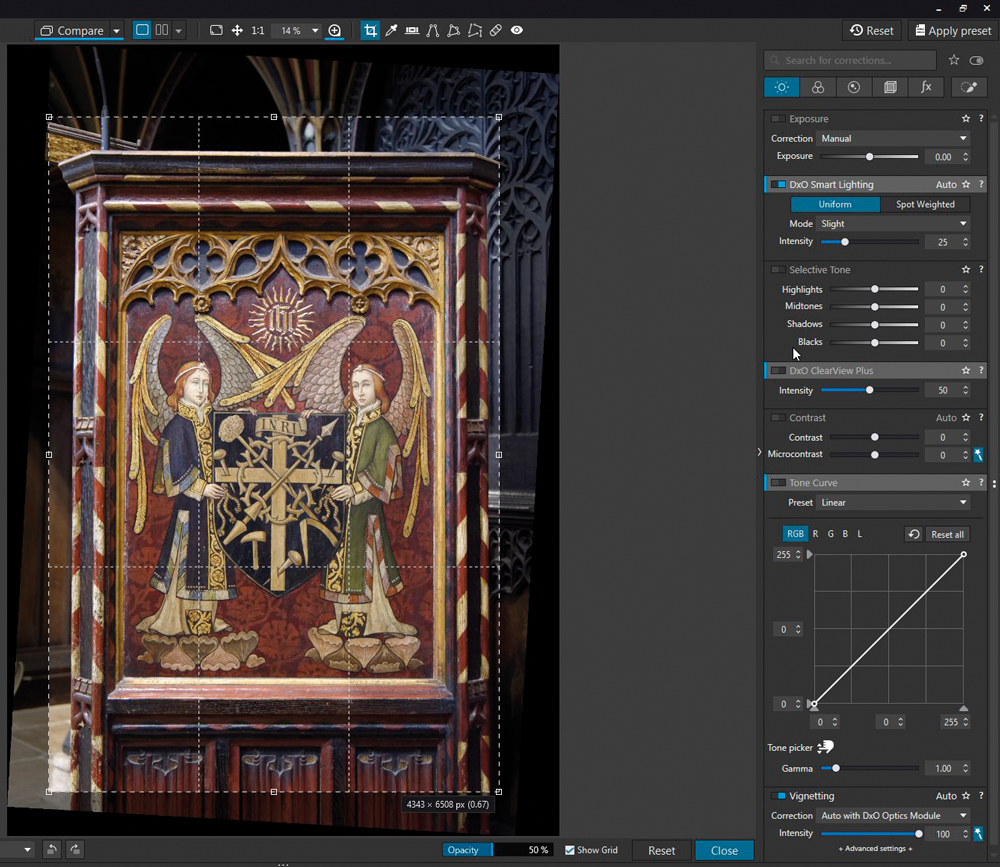1000x867 pixels.
Task: Toggle the active corrections only switch
Action: pyautogui.click(x=976, y=60)
